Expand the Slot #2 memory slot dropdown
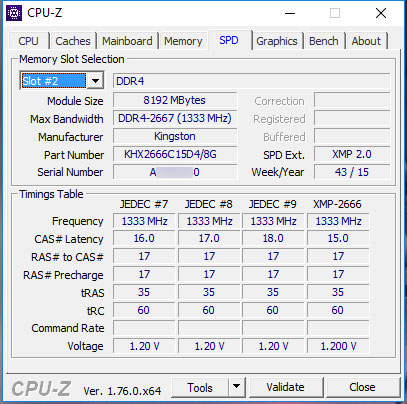The height and width of the screenshot is (404, 407). pyautogui.click(x=95, y=81)
